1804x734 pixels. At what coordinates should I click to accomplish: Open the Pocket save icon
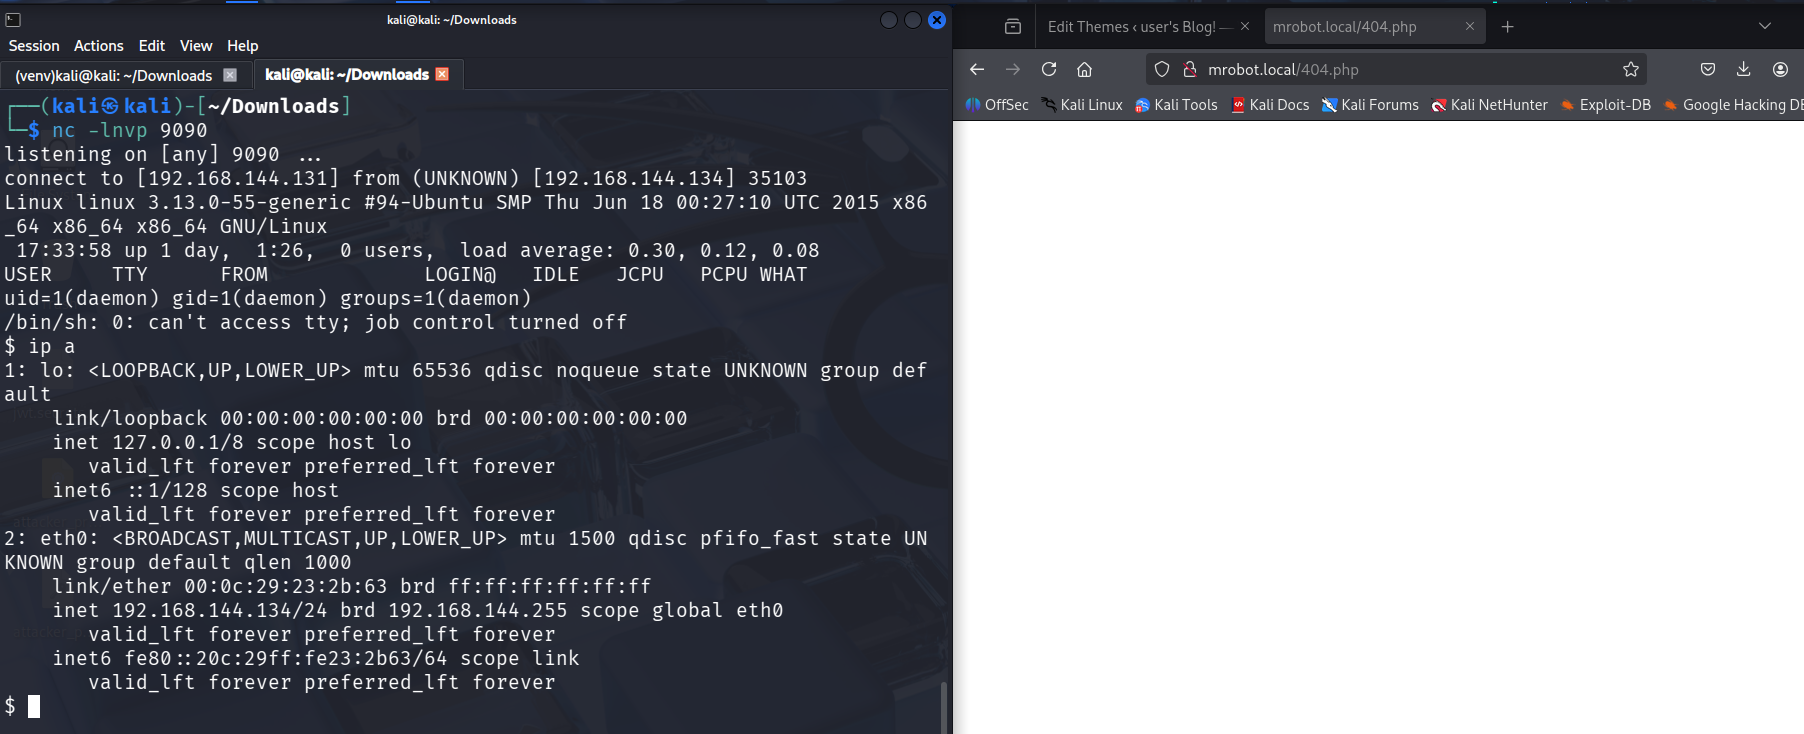(x=1708, y=69)
